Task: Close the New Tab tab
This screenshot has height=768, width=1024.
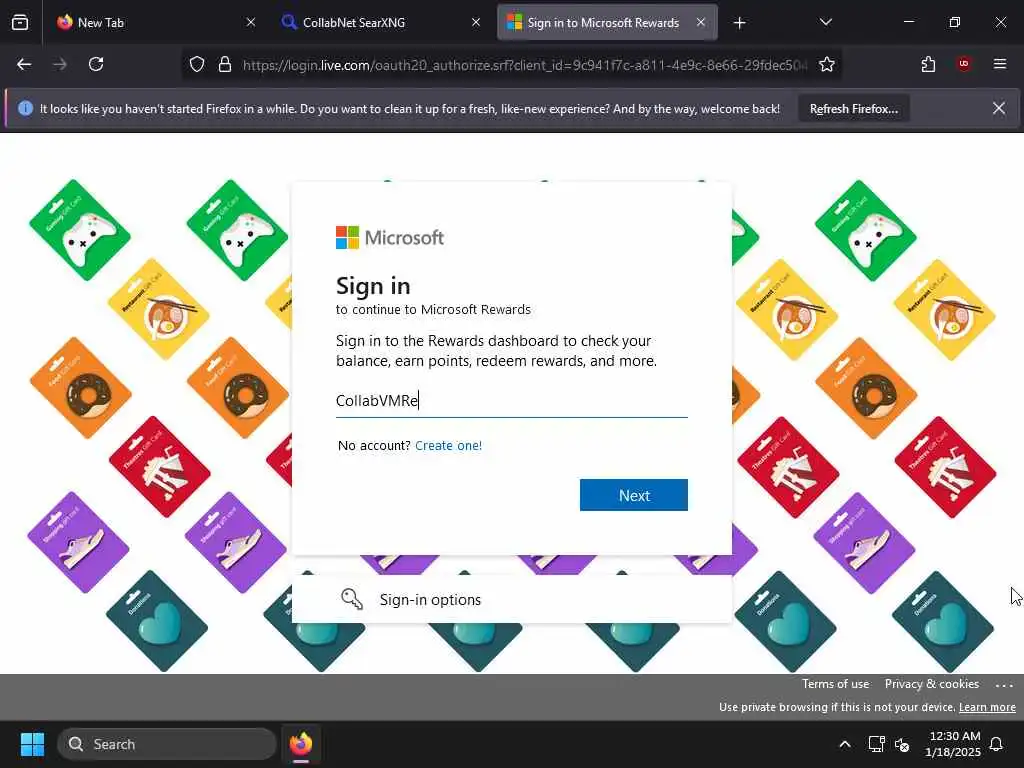Action: [251, 22]
